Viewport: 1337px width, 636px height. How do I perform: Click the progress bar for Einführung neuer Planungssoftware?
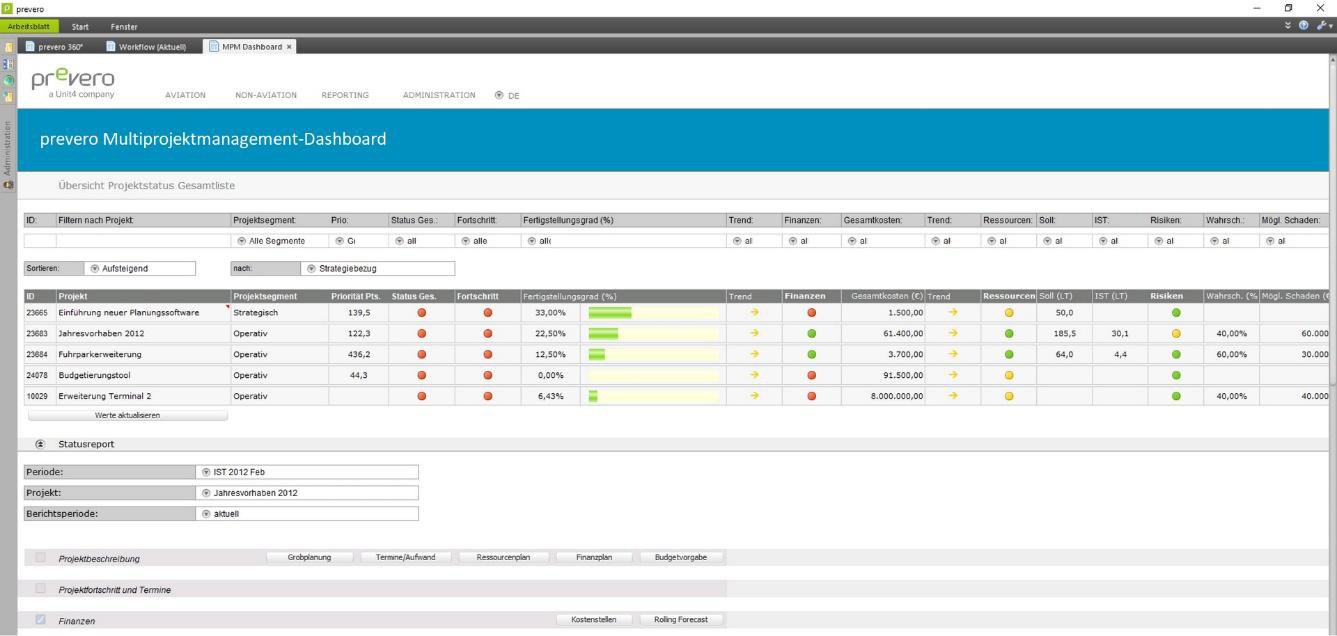pyautogui.click(x=653, y=312)
